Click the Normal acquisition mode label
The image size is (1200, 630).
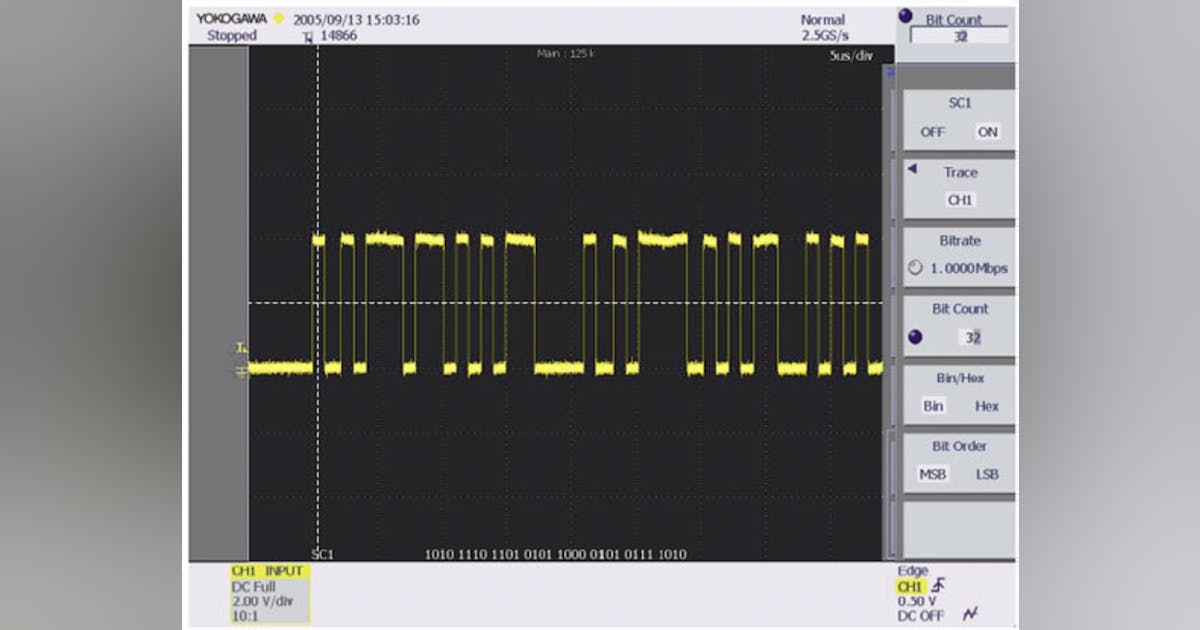825,18
